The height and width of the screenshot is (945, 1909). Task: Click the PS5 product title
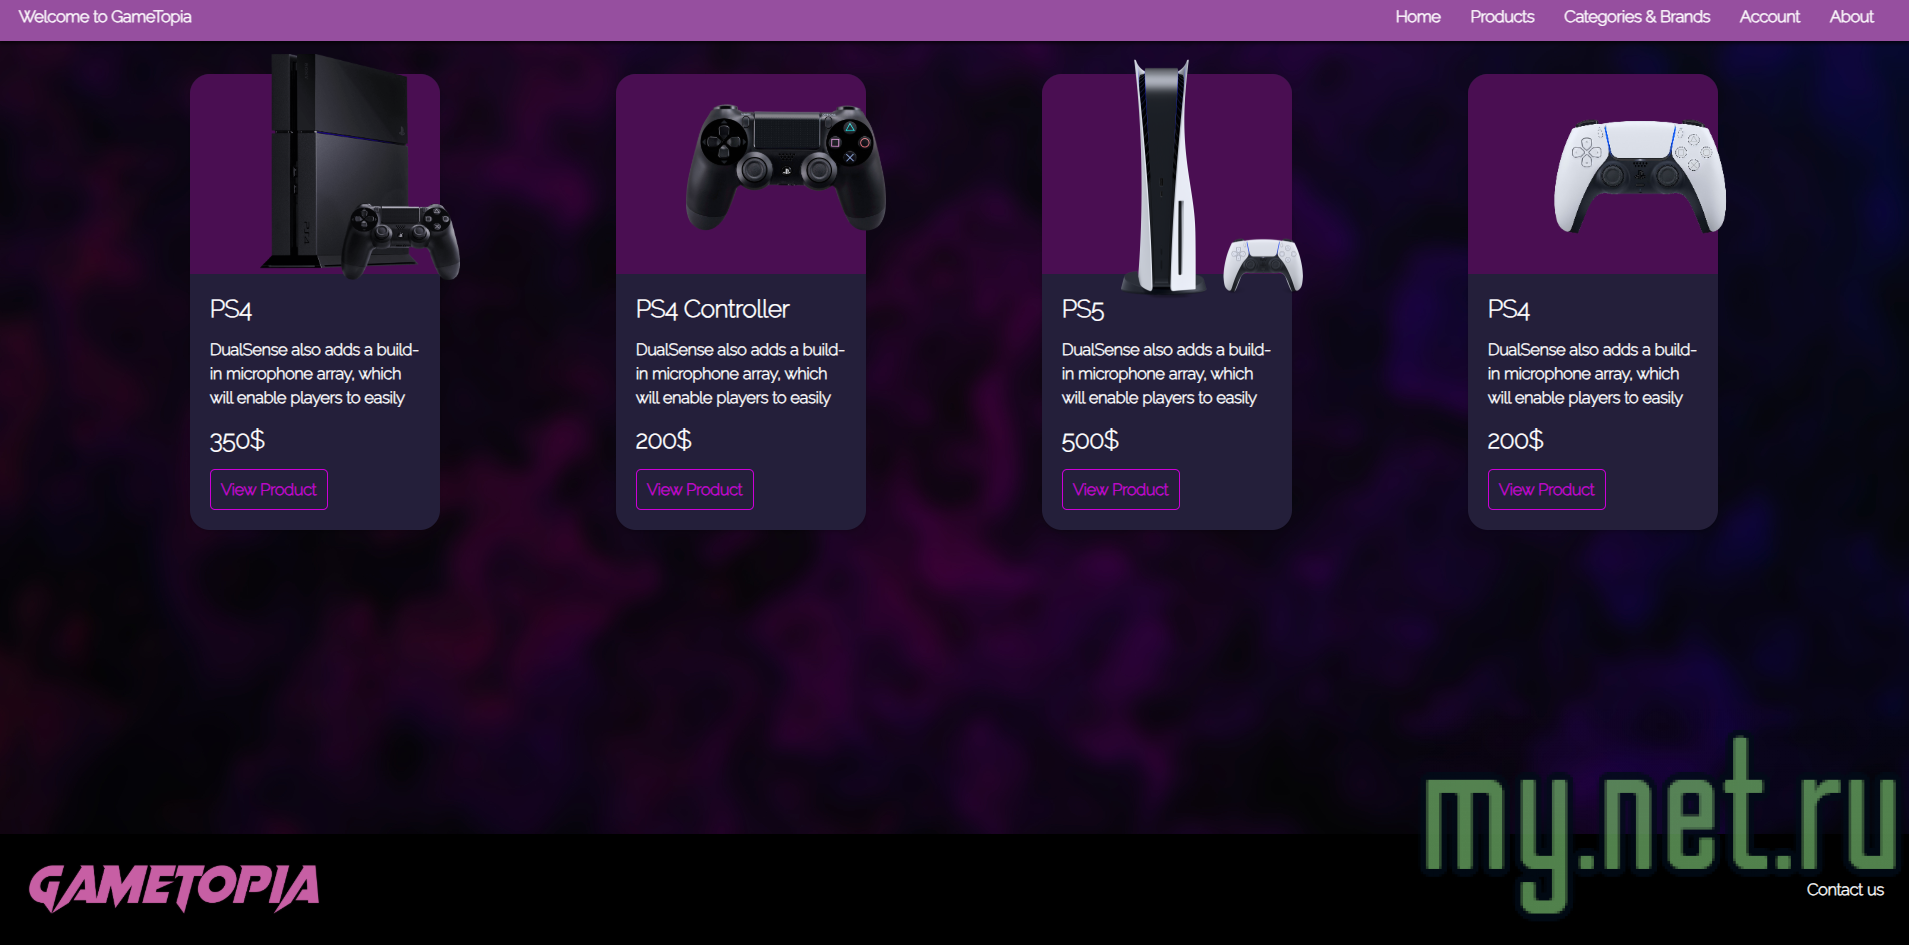[x=1083, y=310]
